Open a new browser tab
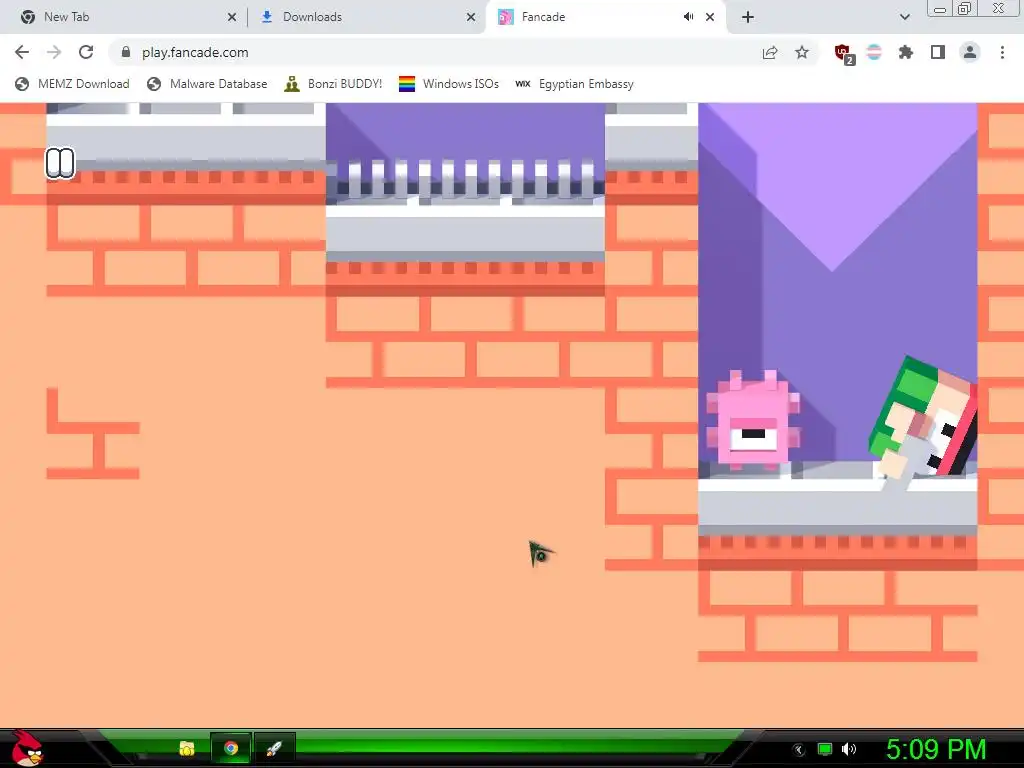 748,18
